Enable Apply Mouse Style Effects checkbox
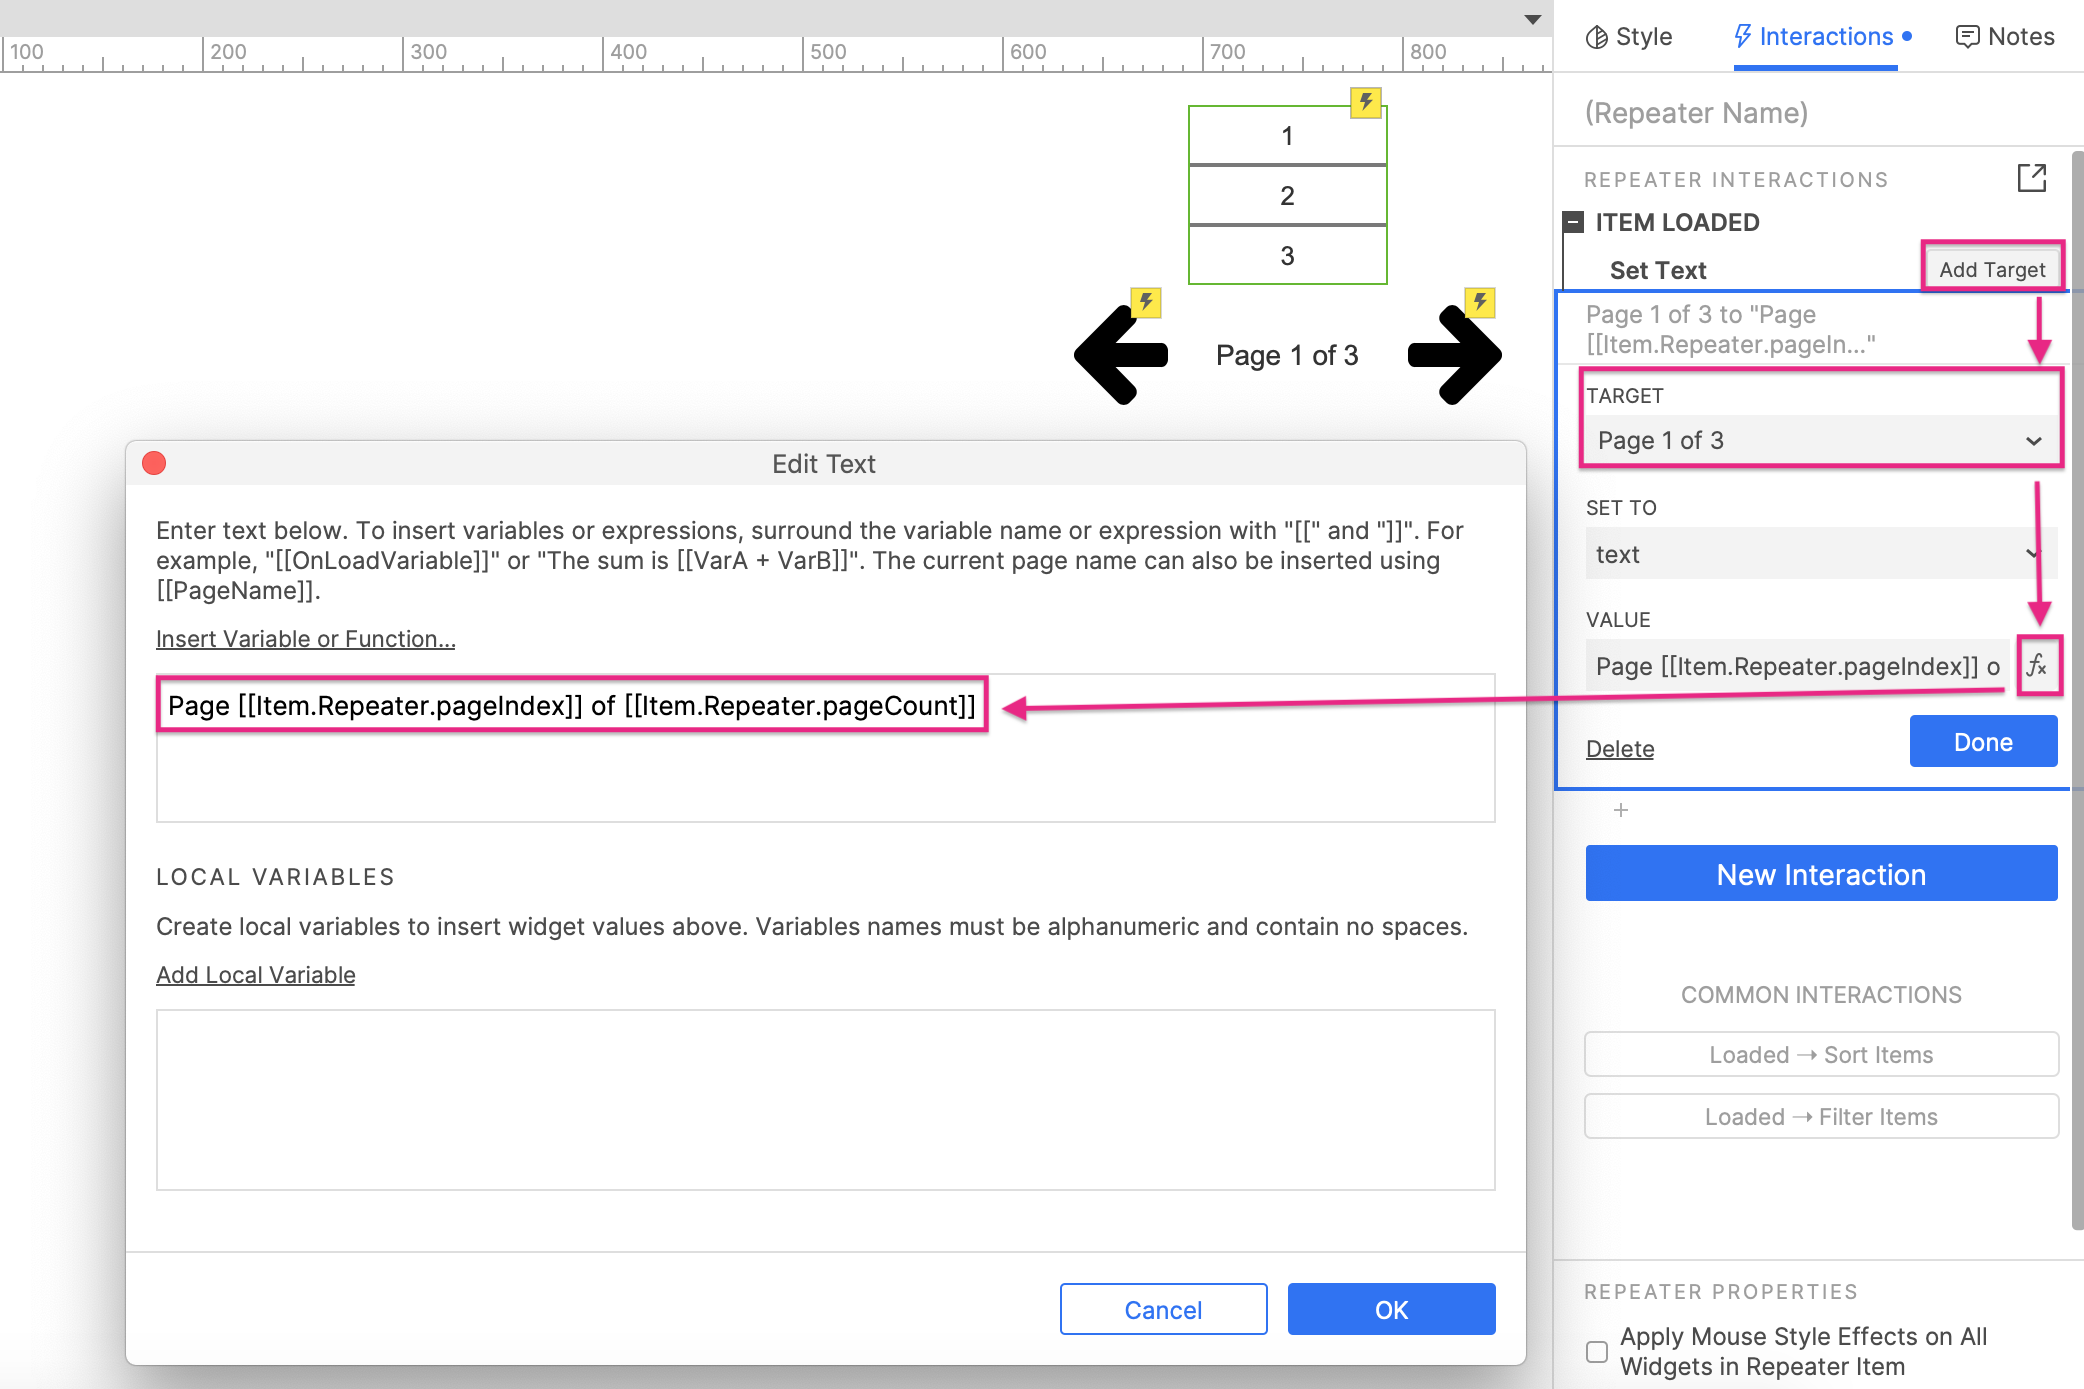 pos(1597,1352)
